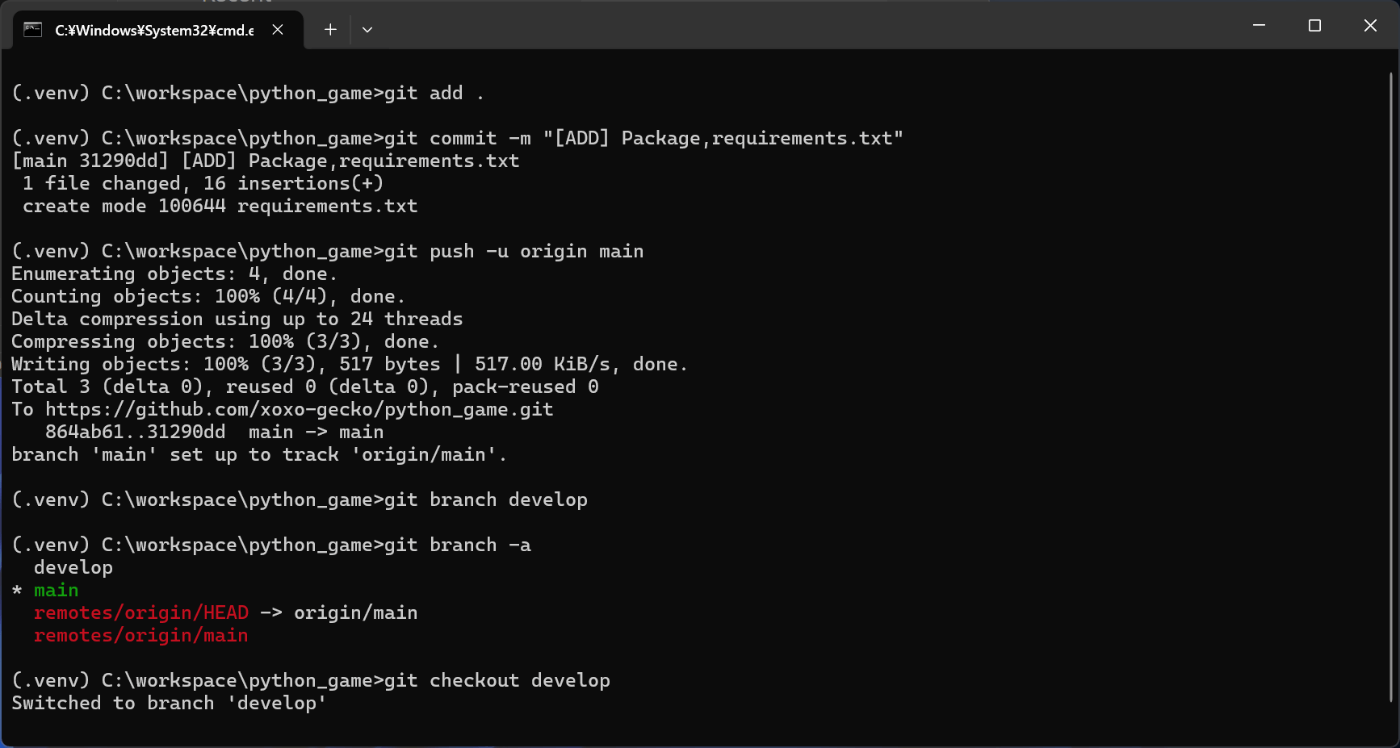Expand the new tab profile dropdown chevron
This screenshot has height=748, width=1400.
pos(367,30)
